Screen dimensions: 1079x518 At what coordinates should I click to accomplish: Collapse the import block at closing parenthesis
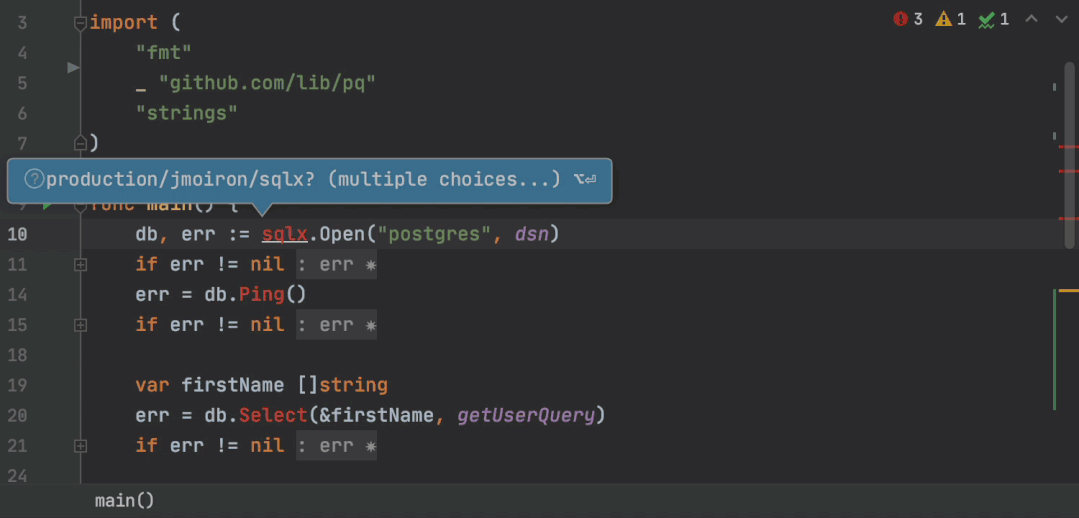(x=81, y=143)
